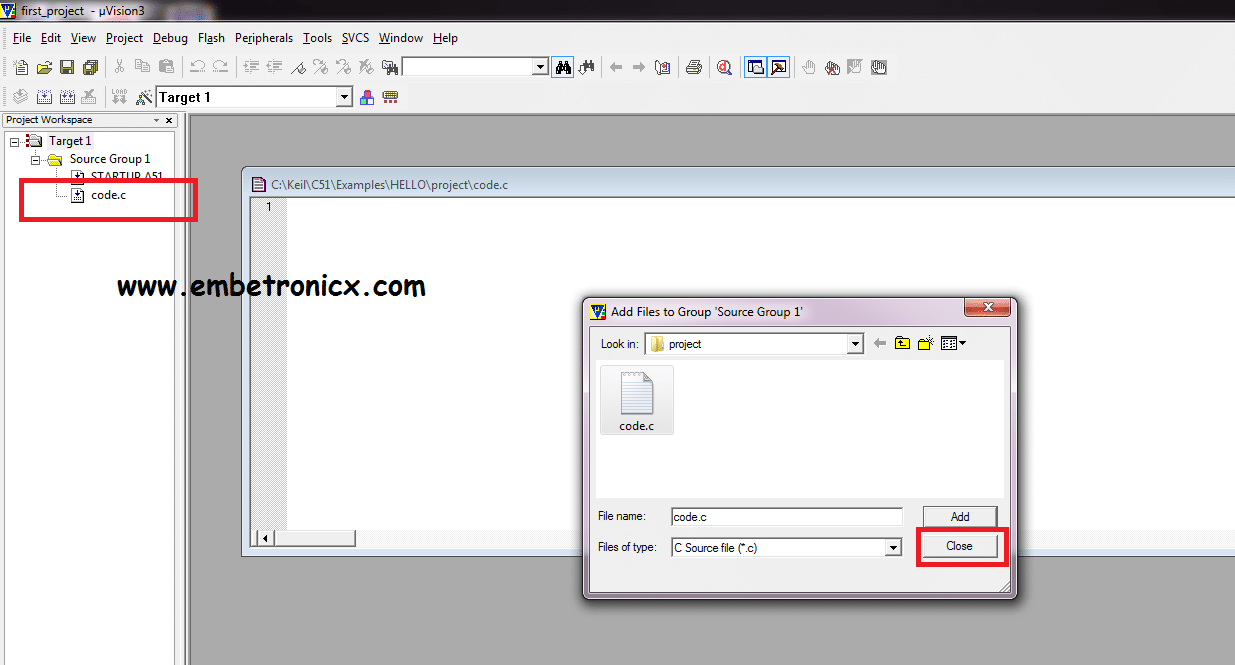Screen dimensions: 1235x665
Task: Click the Undo arrow icon
Action: pyautogui.click(x=197, y=67)
